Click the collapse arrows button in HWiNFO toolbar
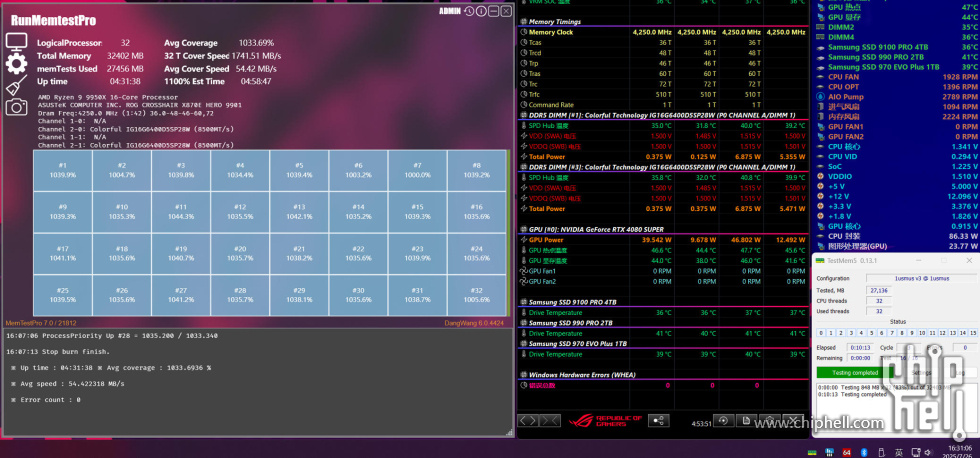This screenshot has width=980, height=458. 551,421
